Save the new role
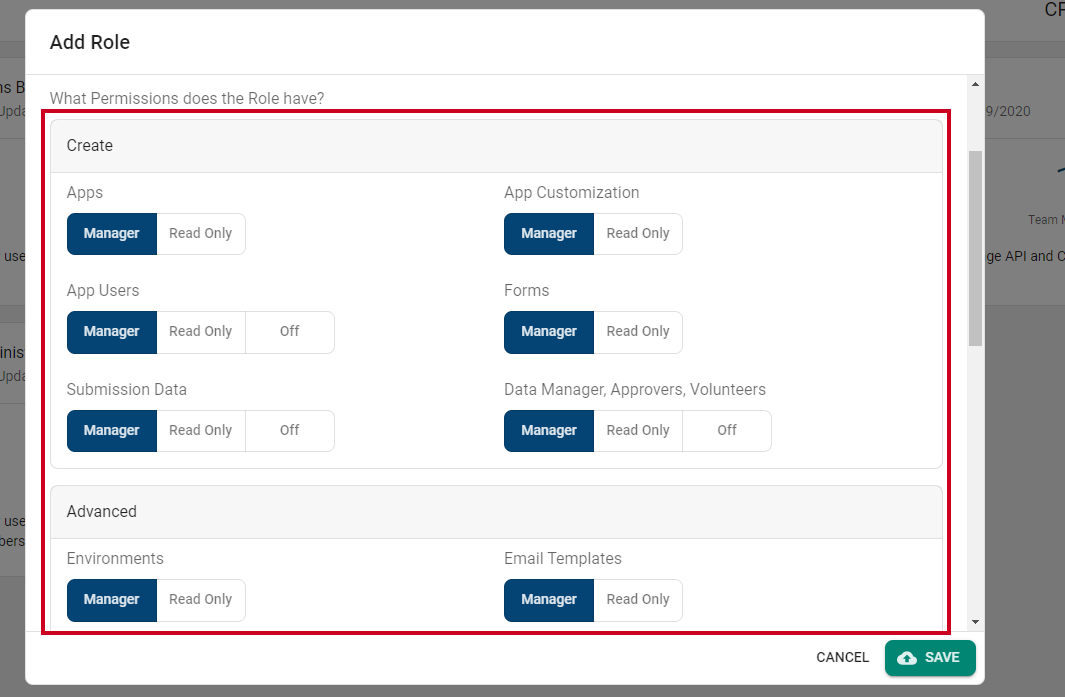Viewport: 1065px width, 697px height. (x=930, y=658)
